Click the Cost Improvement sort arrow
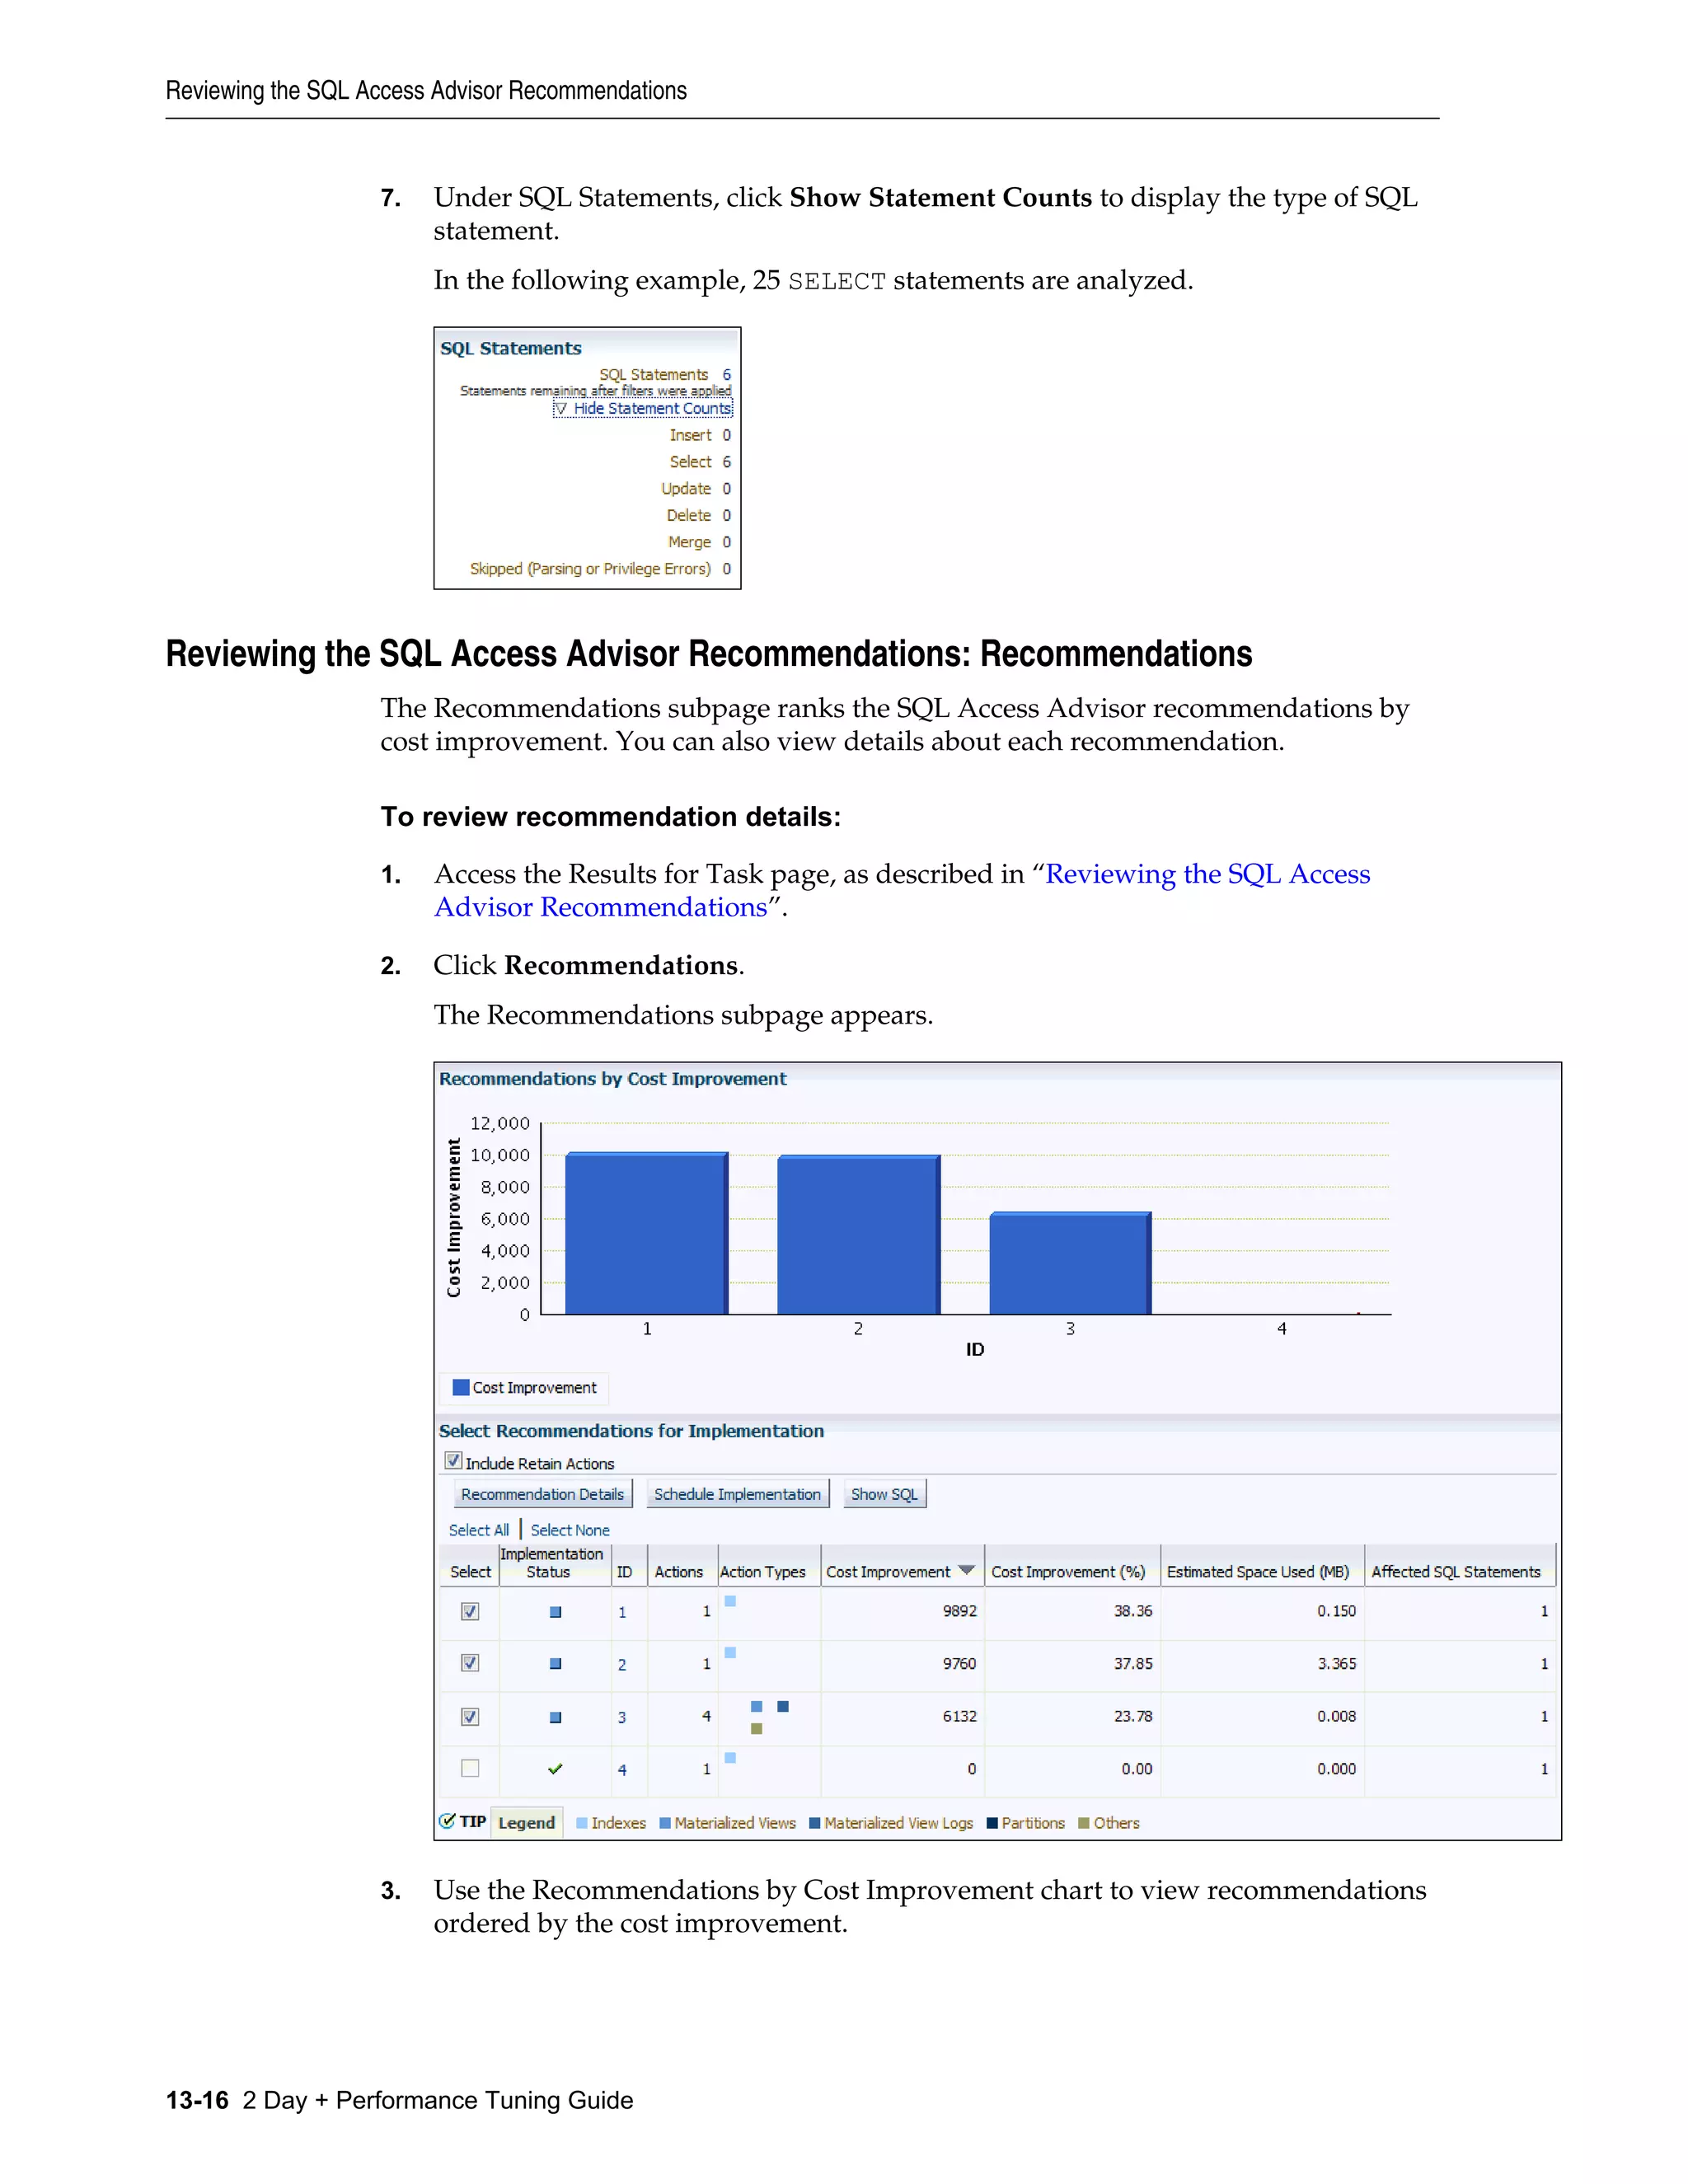 966,1570
